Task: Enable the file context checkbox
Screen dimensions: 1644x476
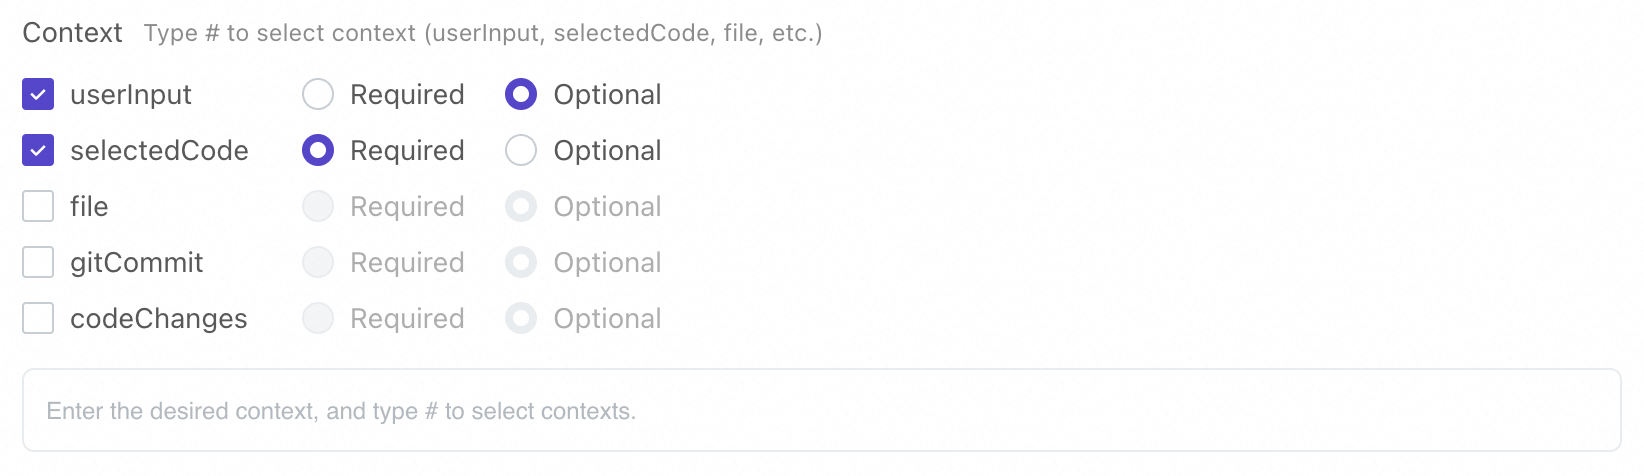Action: 38,207
